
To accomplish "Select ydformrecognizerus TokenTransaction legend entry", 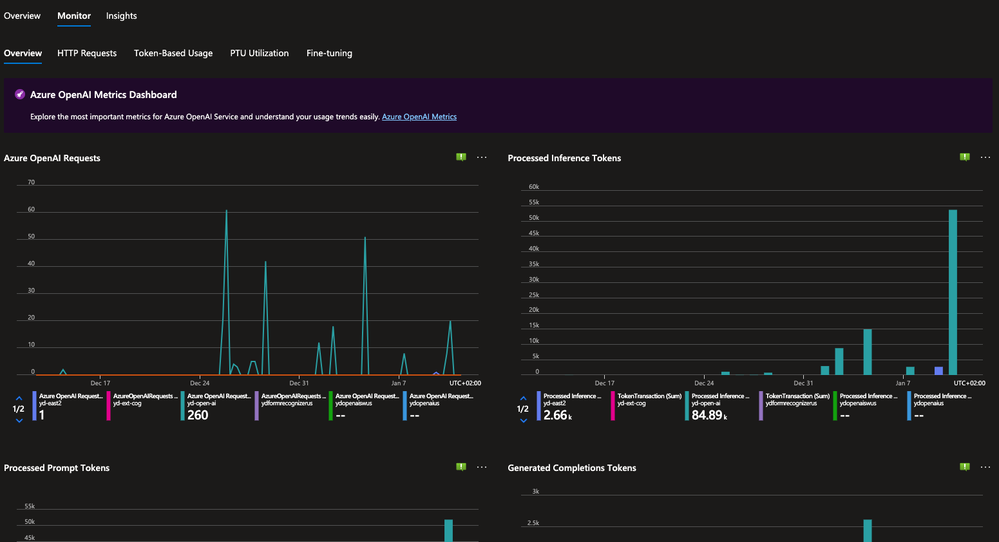I will pyautogui.click(x=794, y=406).
